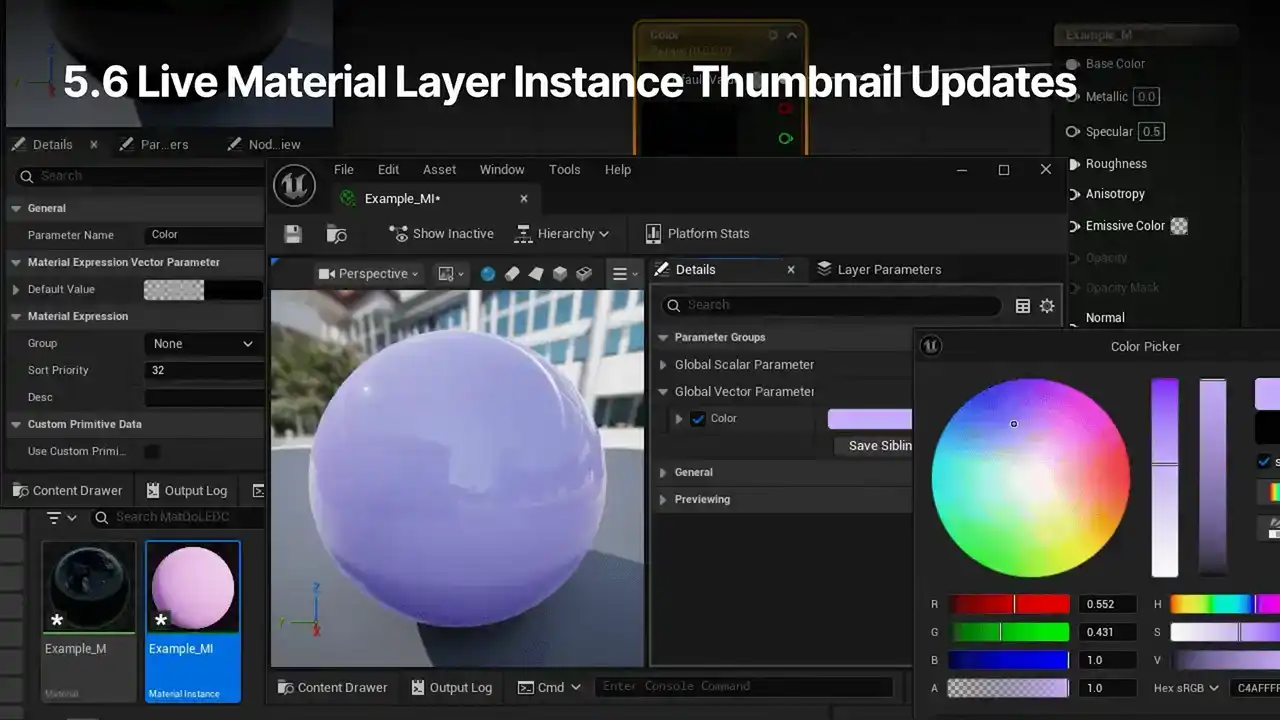This screenshot has width=1280, height=720.
Task: Open Details panel settings gear icon
Action: pos(1047,306)
